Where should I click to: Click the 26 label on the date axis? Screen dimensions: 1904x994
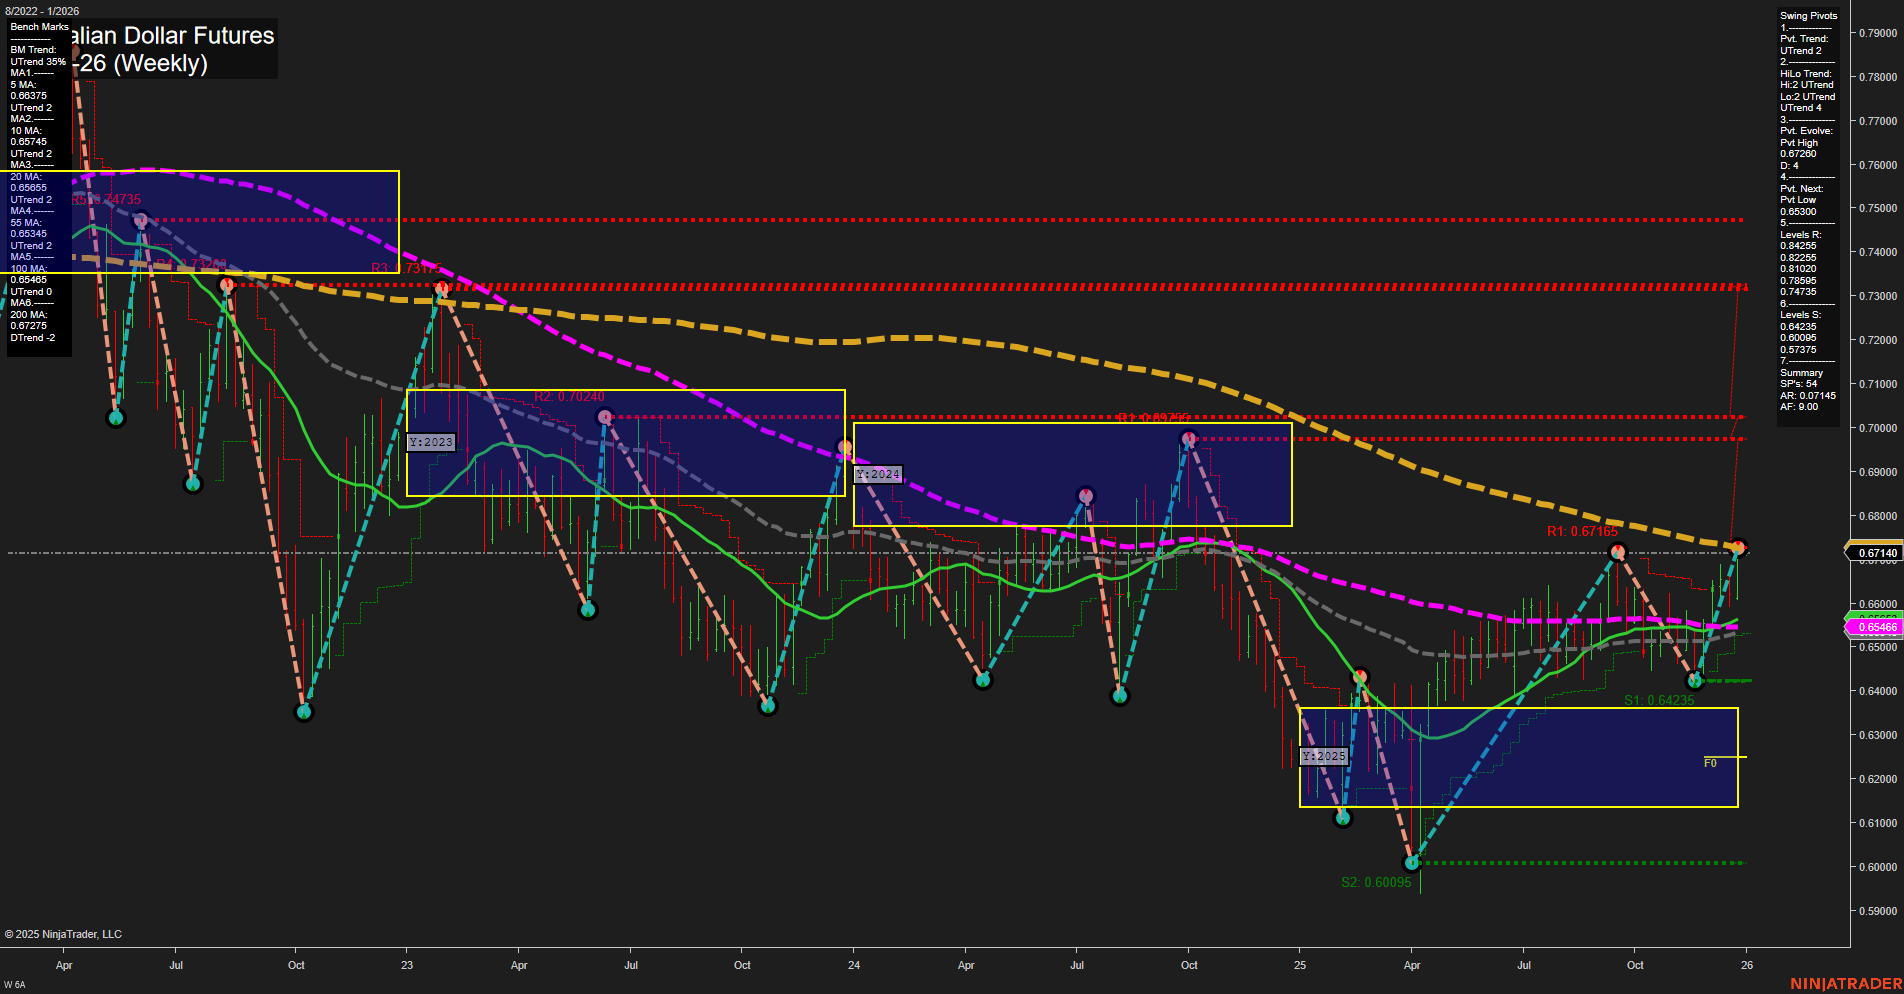(1747, 965)
